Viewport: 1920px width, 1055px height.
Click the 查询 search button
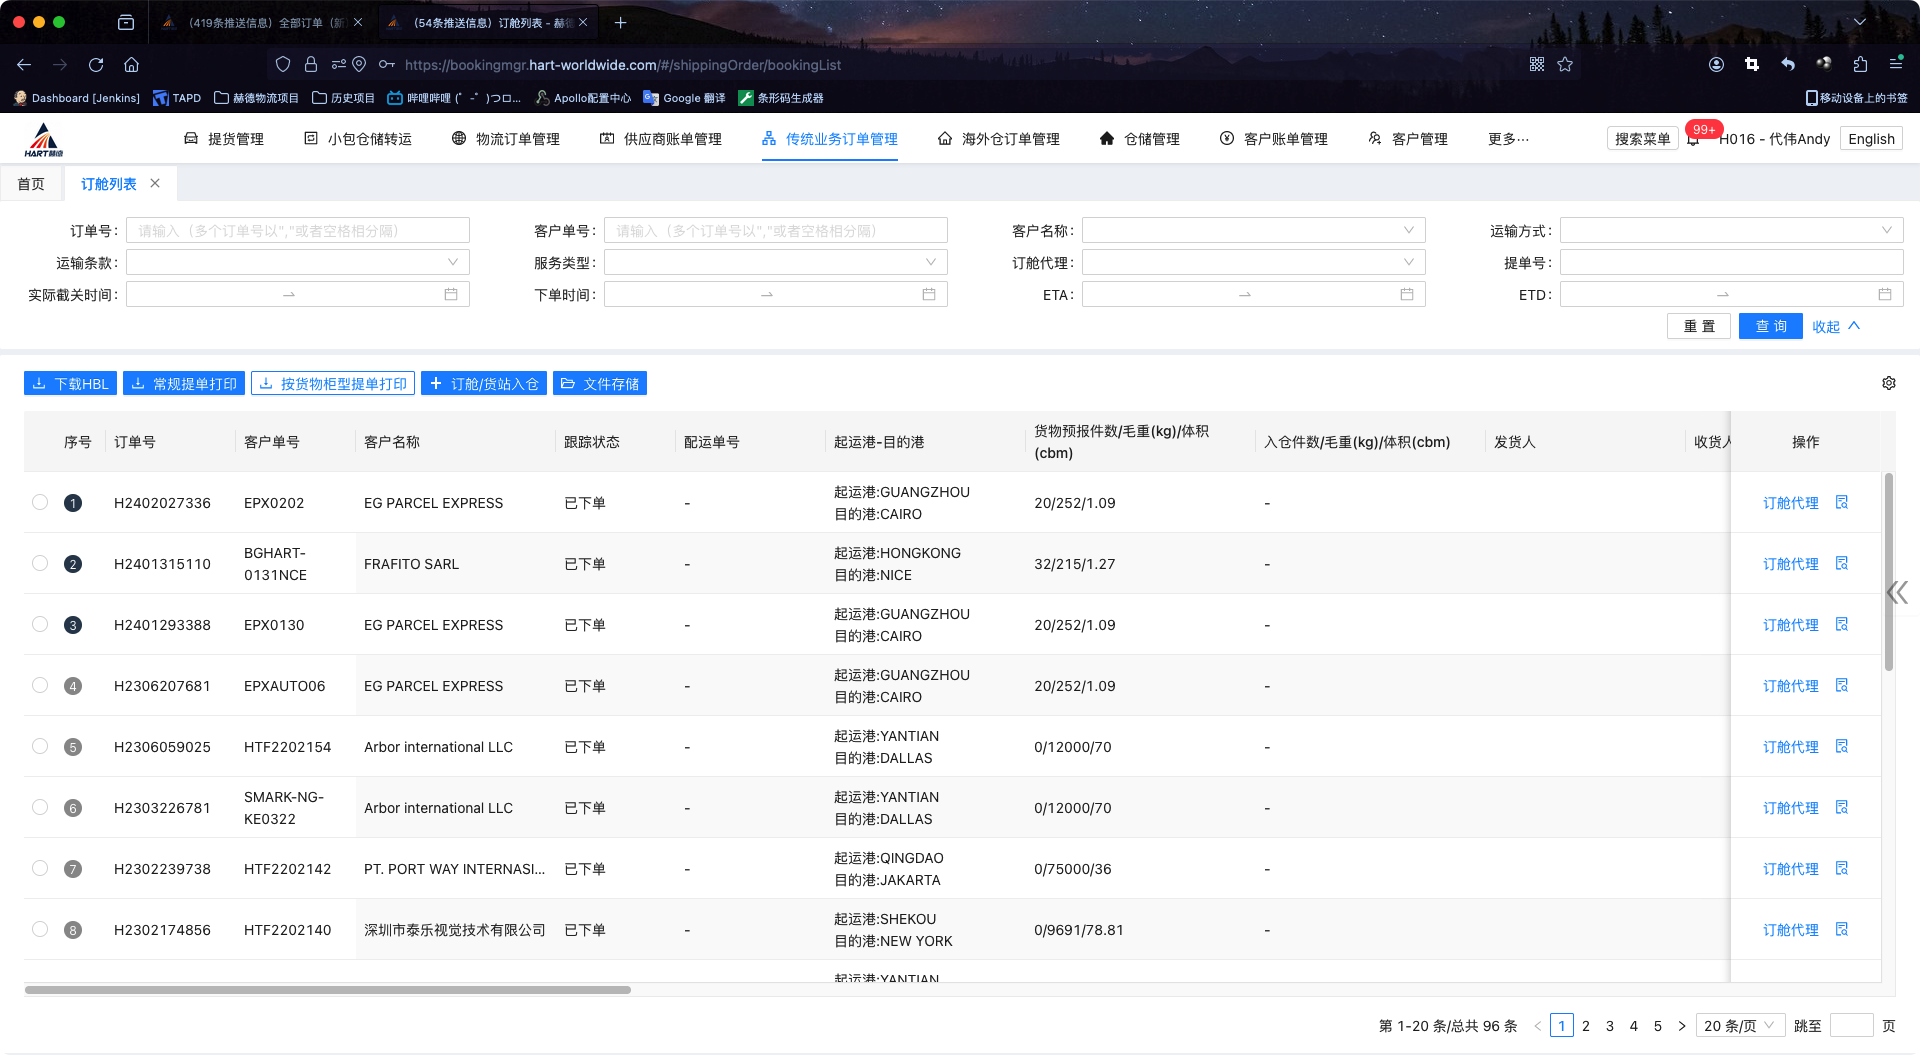[1770, 326]
